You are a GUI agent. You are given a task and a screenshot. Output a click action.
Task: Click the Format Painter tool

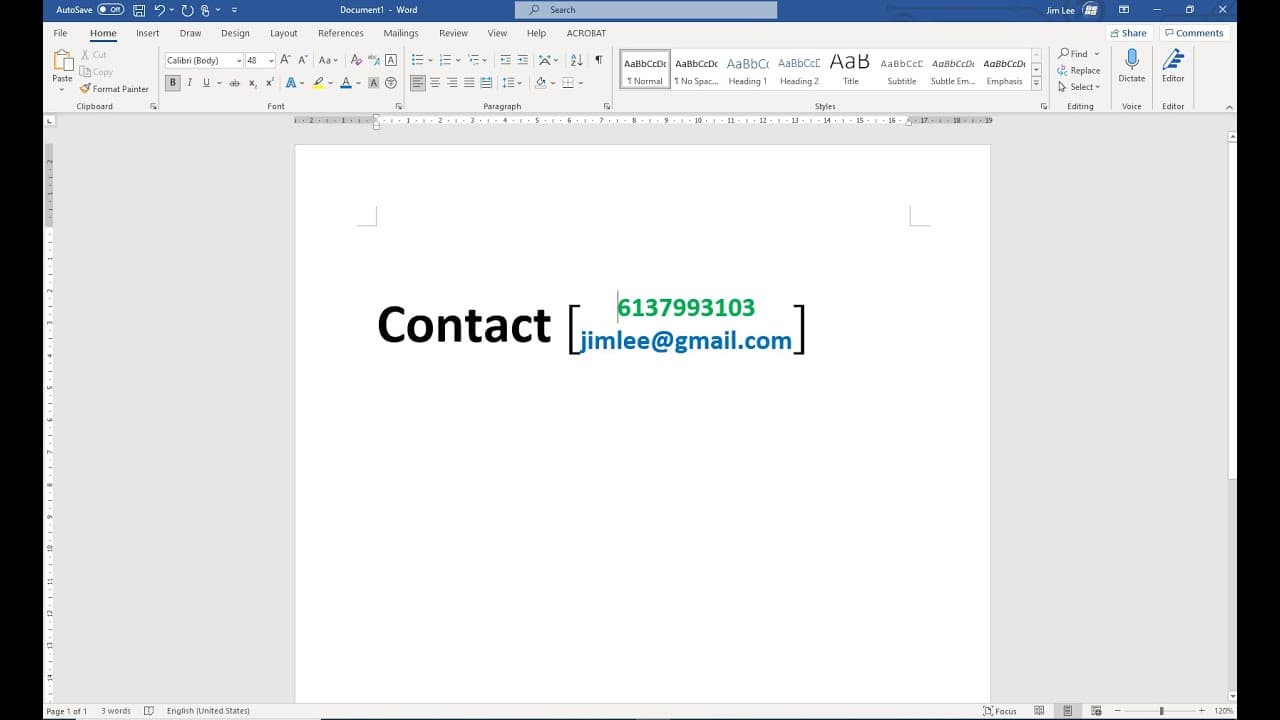point(114,89)
